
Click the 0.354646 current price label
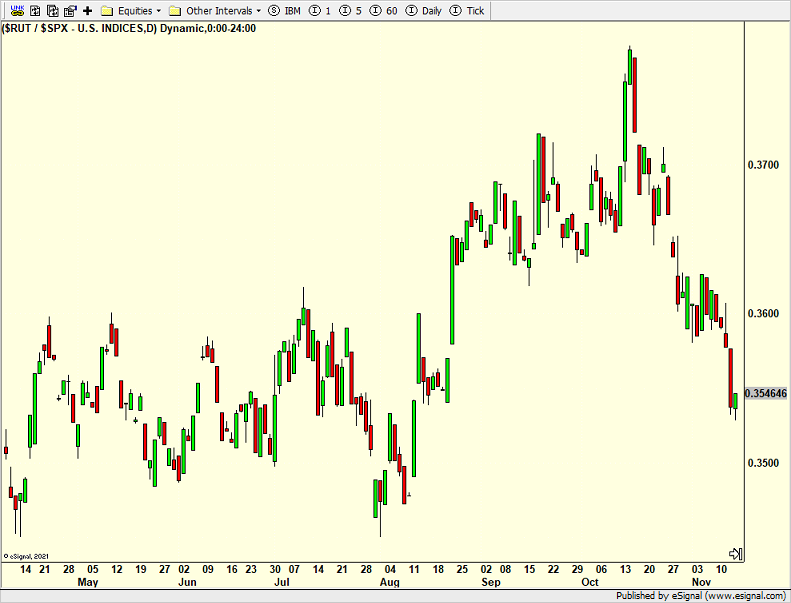[767, 394]
